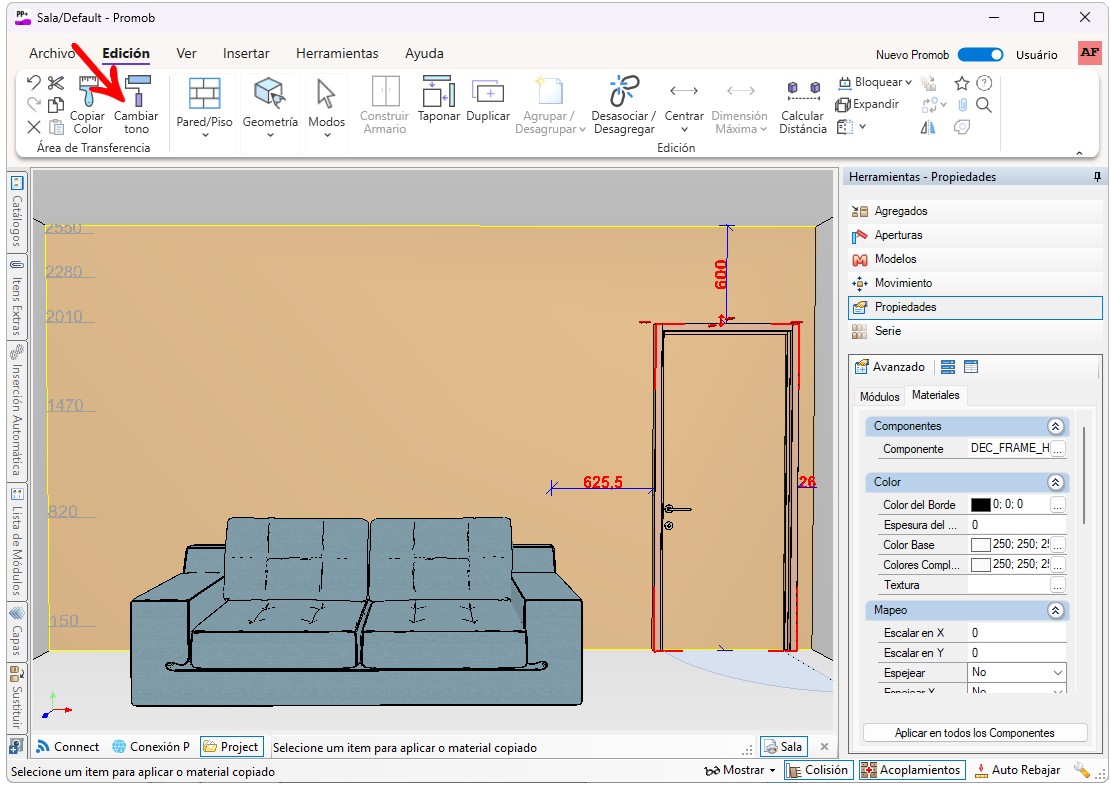
Task: Click the black Color del Borde swatch
Action: click(x=980, y=505)
